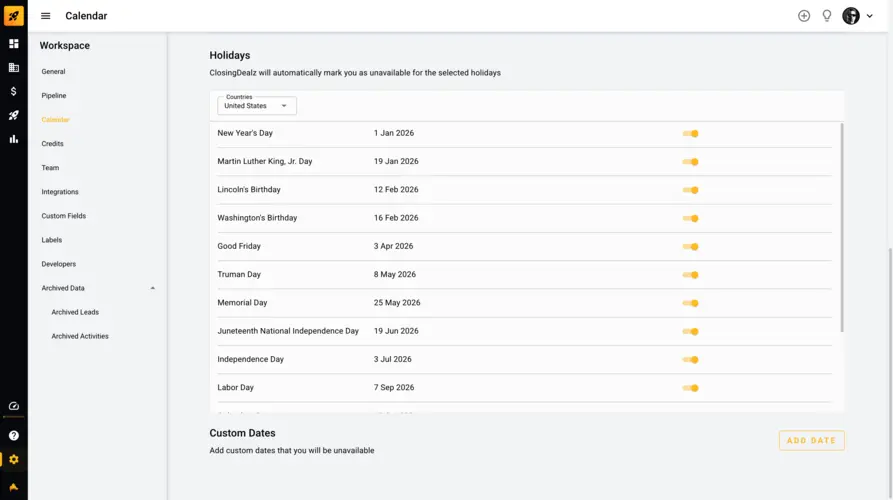Click the plus circle add icon
Image resolution: width=893 pixels, height=500 pixels.
tap(804, 16)
